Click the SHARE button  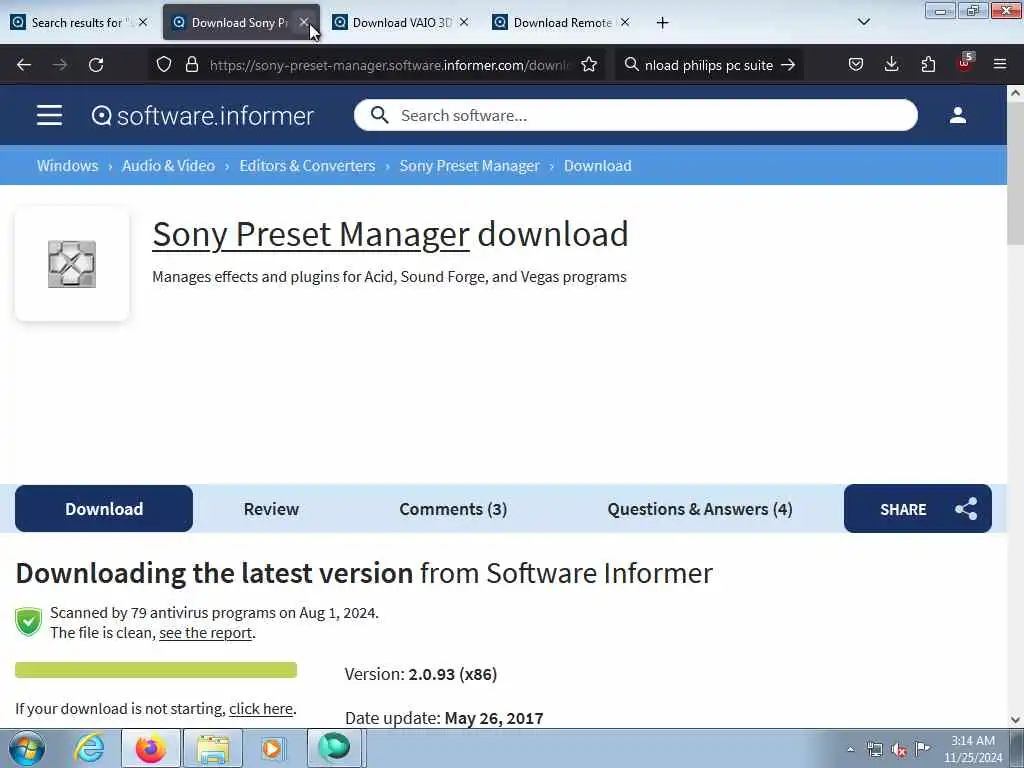click(918, 509)
